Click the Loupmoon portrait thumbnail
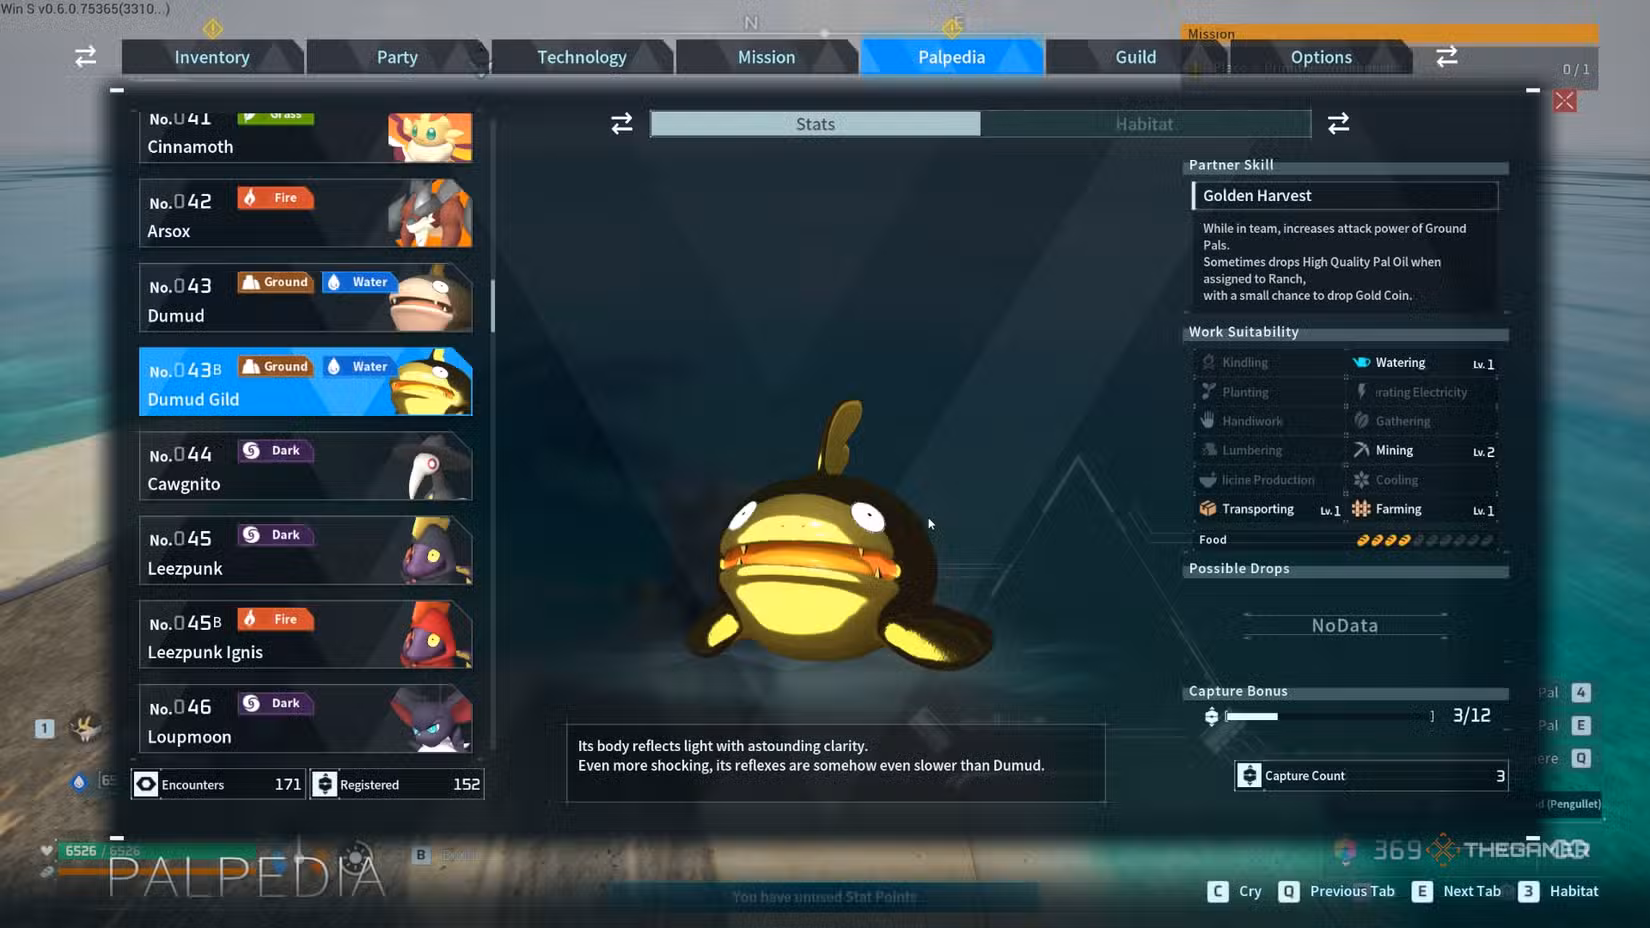This screenshot has height=928, width=1650. pos(430,719)
